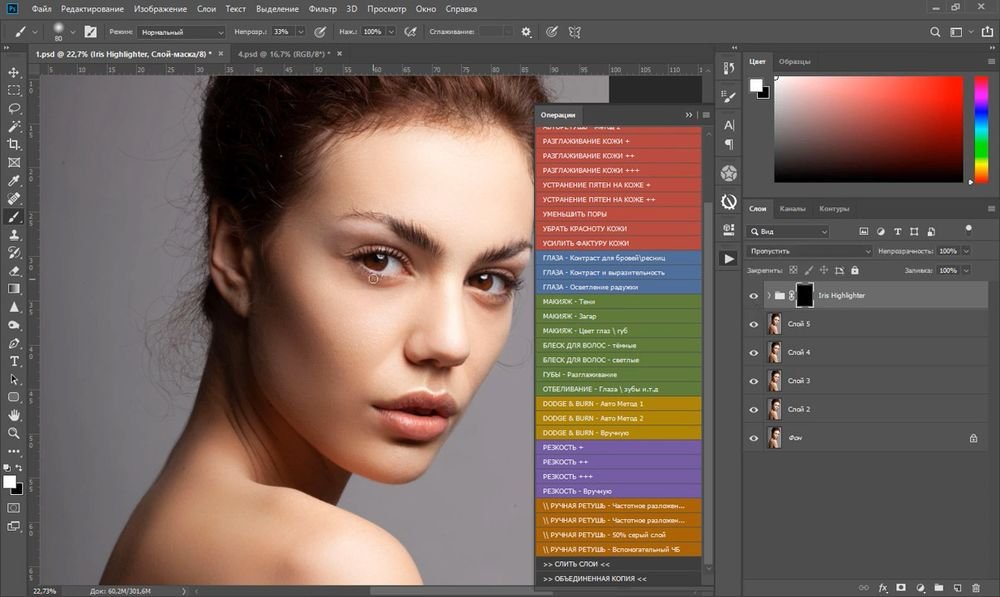Click the fx layer style icon

[x=883, y=588]
